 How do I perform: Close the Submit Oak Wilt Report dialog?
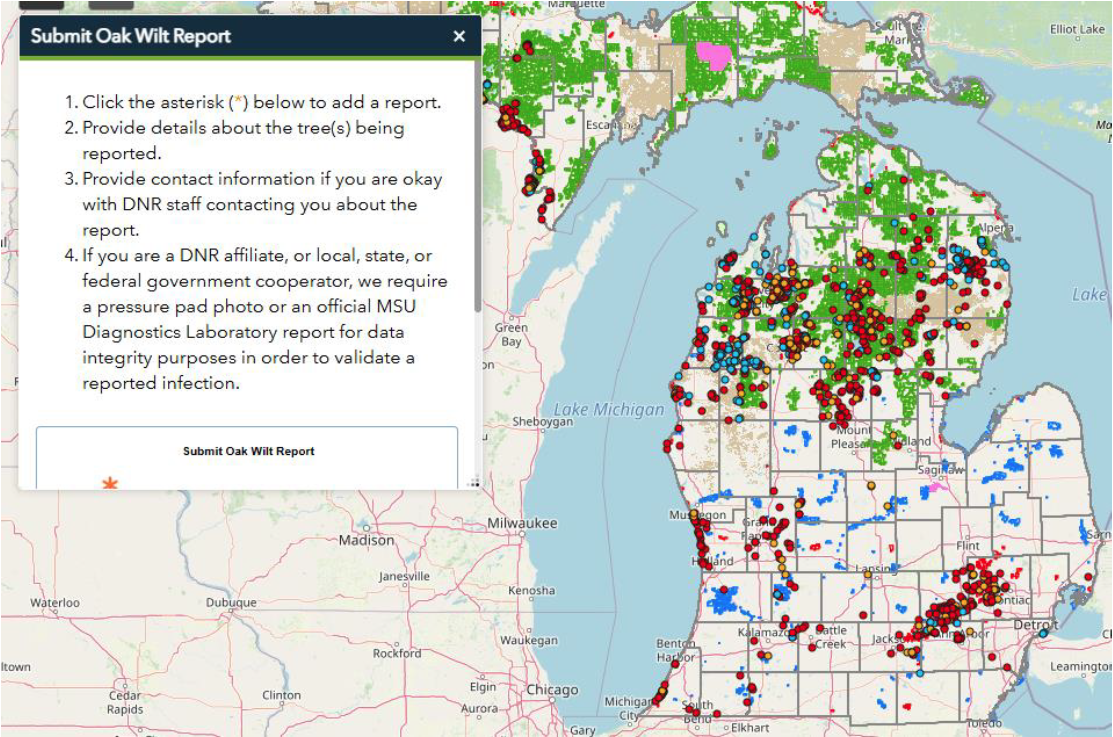tap(459, 36)
